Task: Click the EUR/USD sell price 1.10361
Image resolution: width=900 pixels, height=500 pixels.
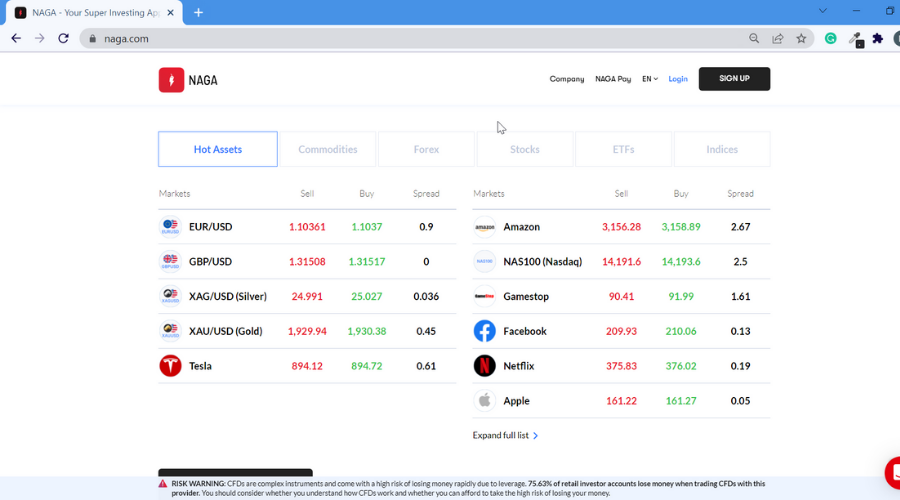Action: point(307,227)
